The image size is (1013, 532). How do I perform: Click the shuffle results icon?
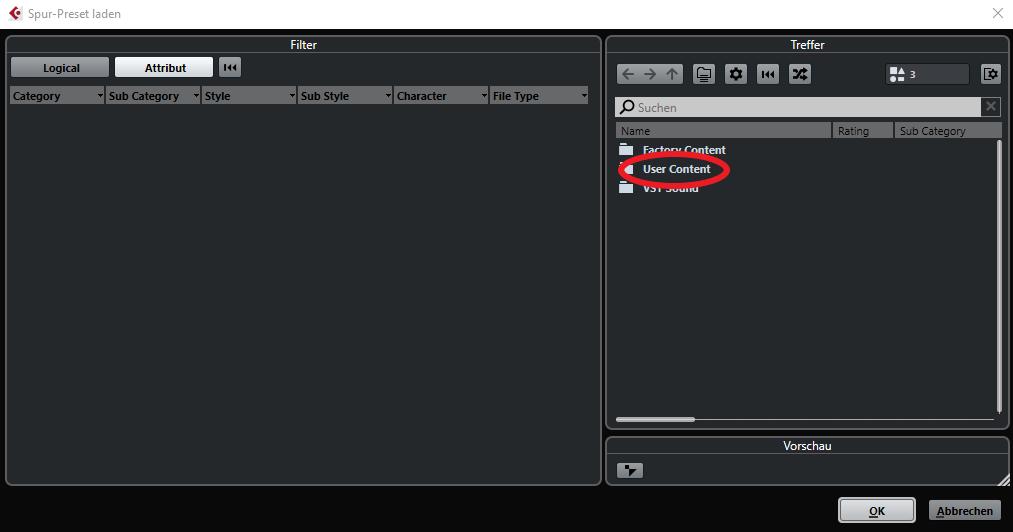[800, 74]
